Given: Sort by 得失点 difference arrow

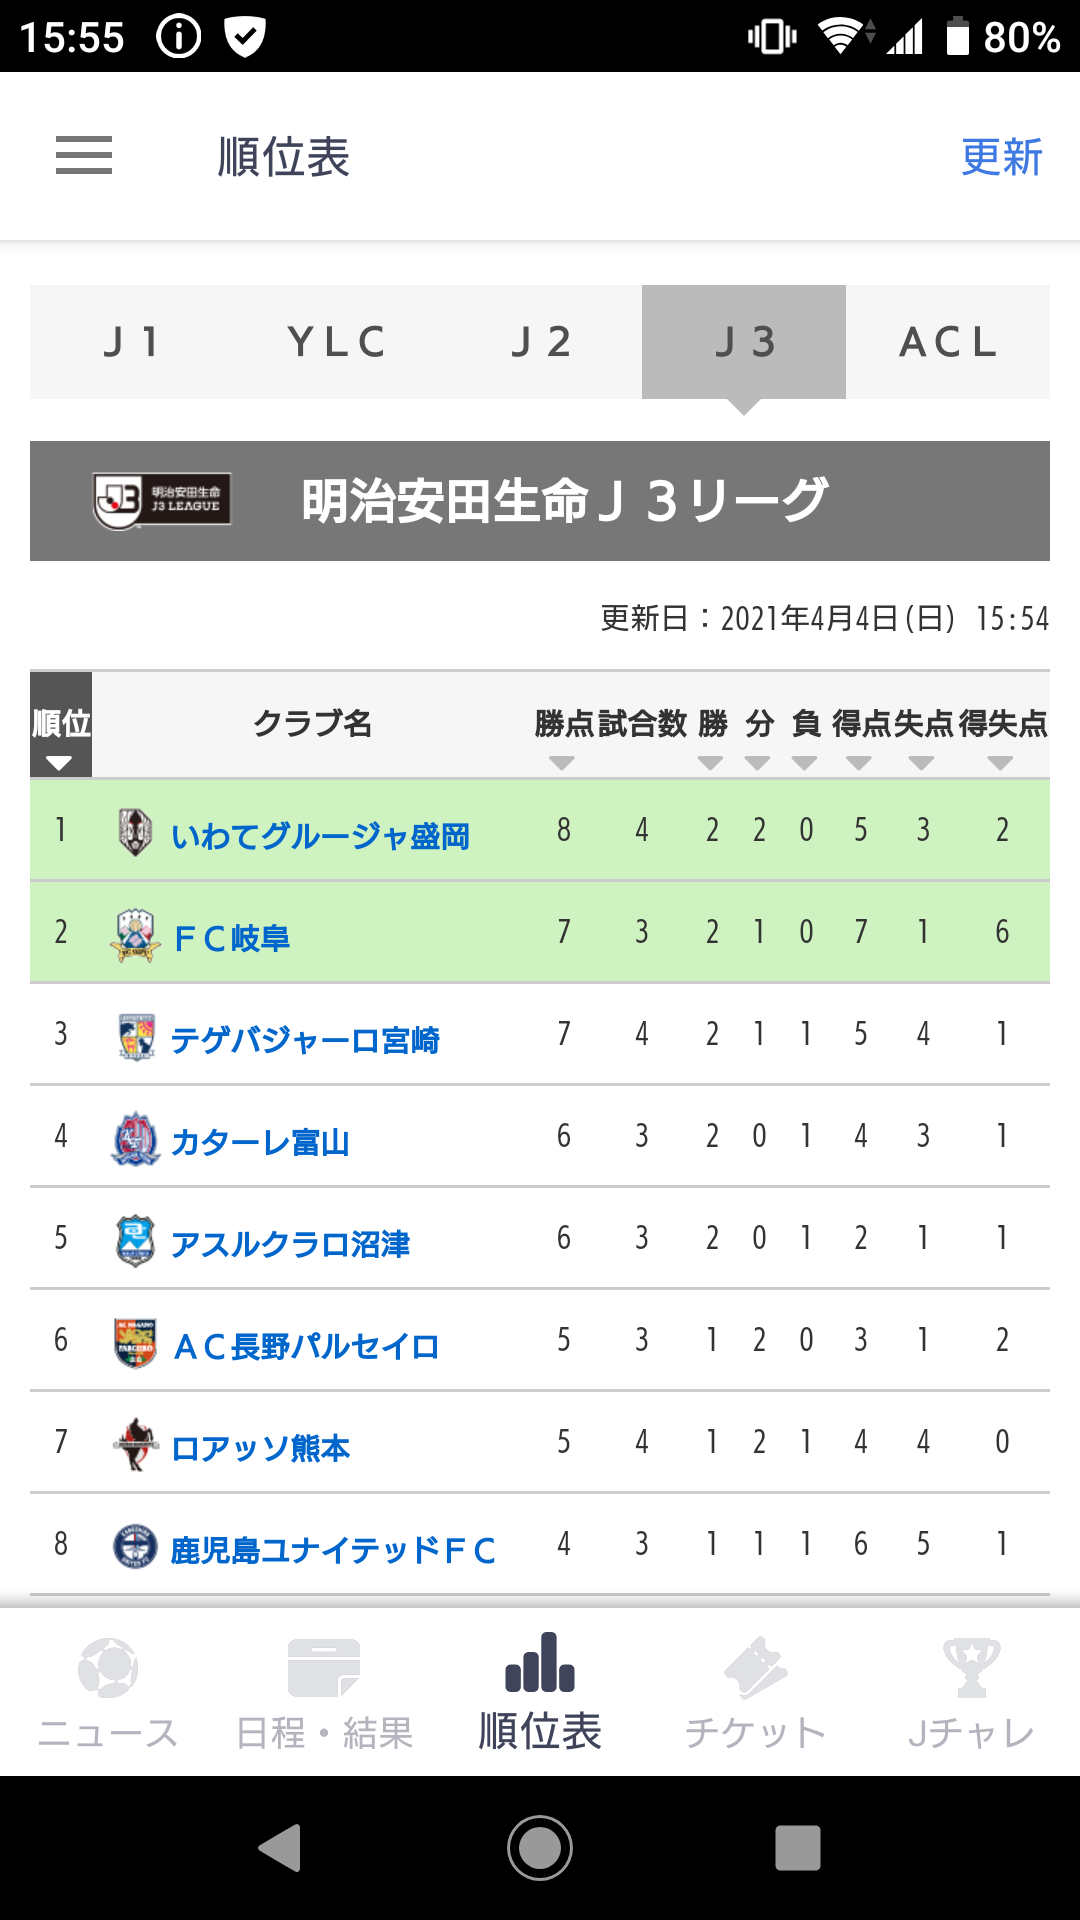Looking at the screenshot, I should coord(1000,763).
